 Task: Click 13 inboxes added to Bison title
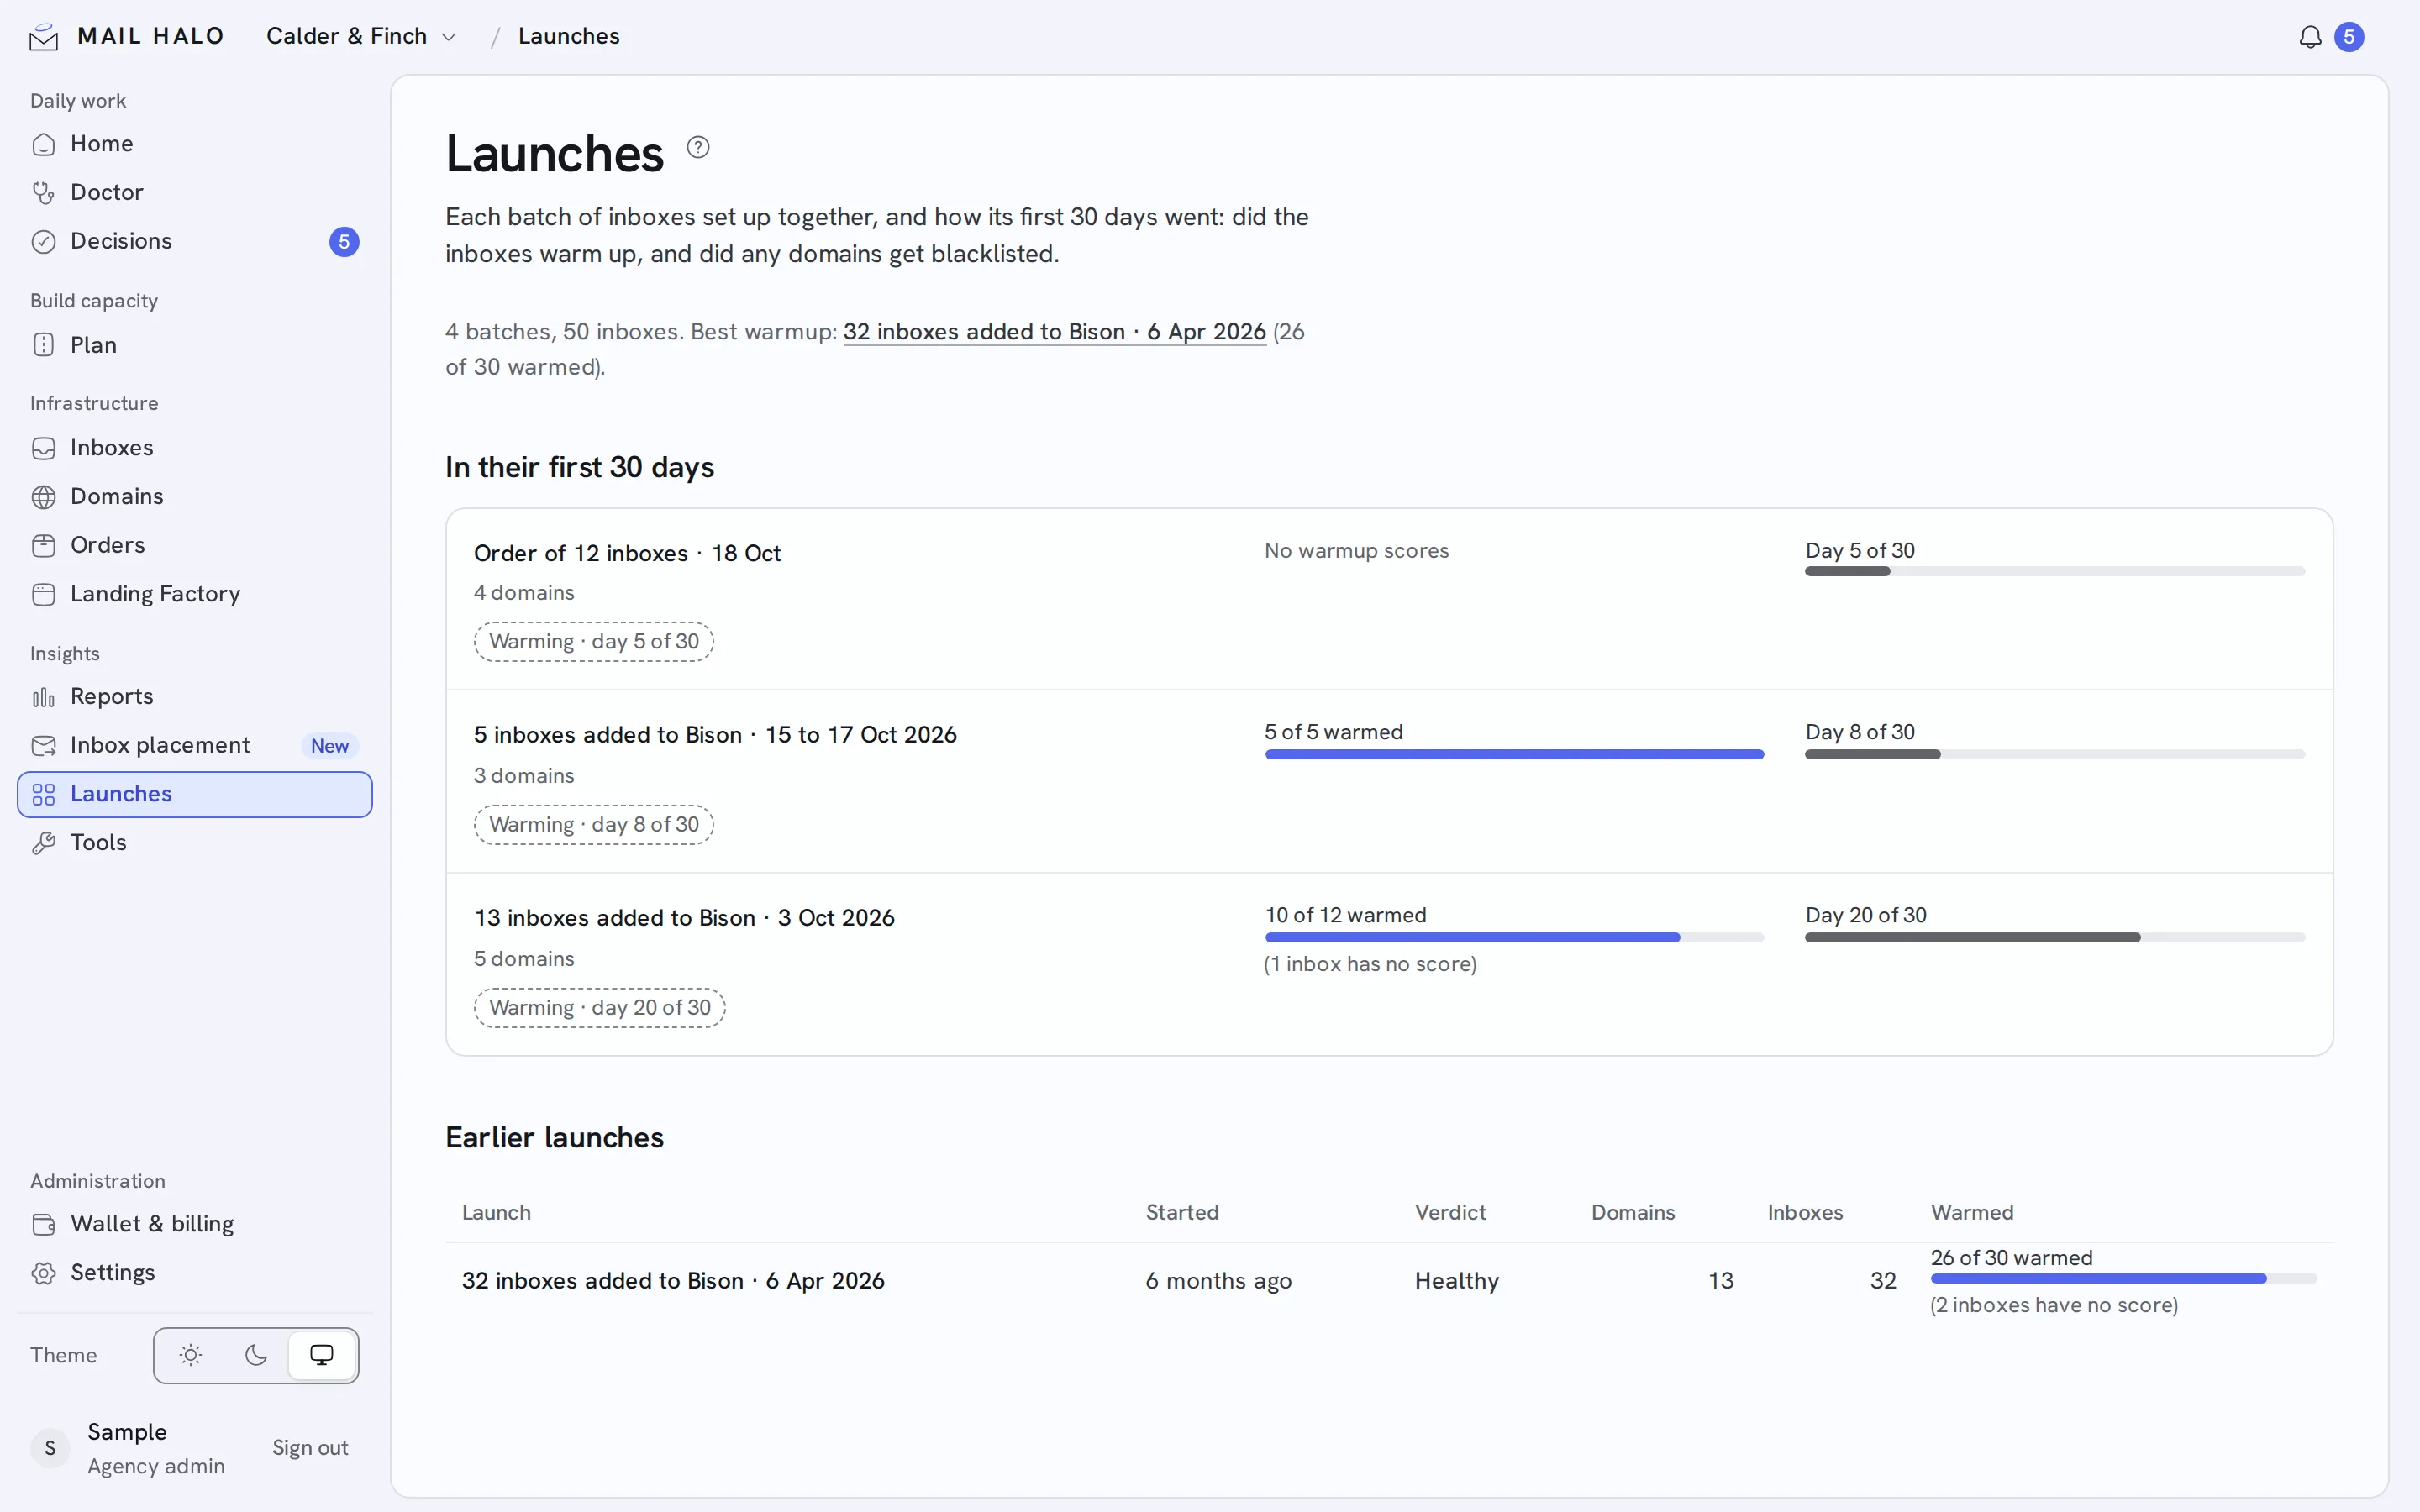684,918
